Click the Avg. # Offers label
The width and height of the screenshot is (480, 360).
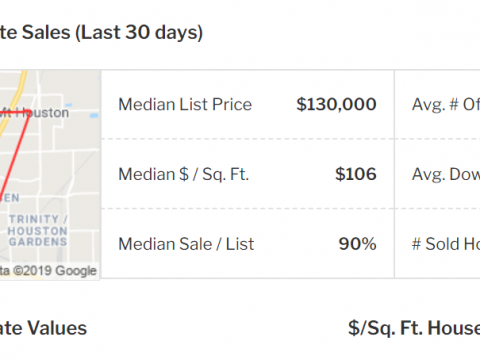point(446,104)
